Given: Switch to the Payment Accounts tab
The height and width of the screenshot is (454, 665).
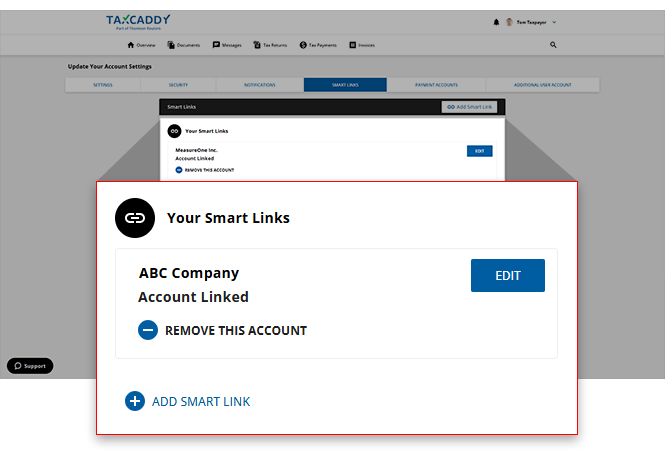Looking at the screenshot, I should tap(436, 85).
